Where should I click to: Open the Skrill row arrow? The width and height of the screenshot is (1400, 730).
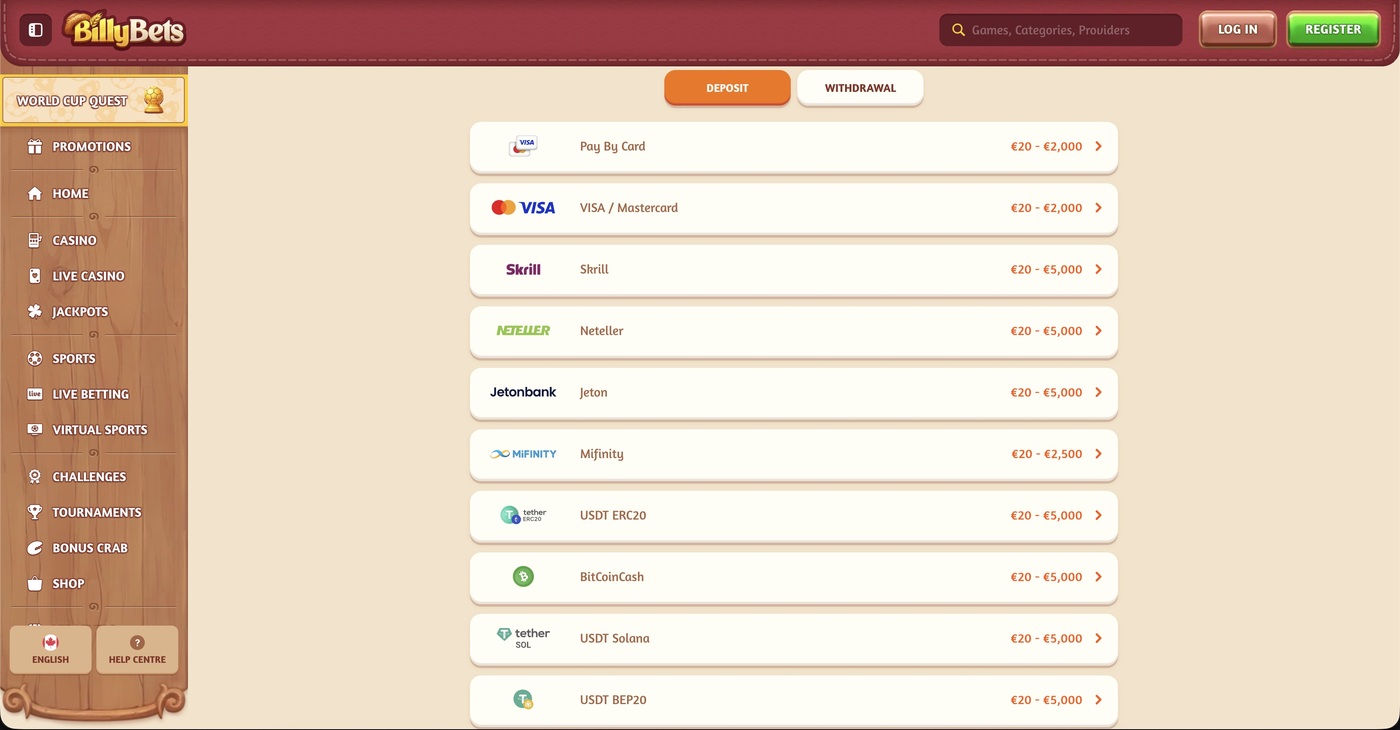click(x=1098, y=269)
